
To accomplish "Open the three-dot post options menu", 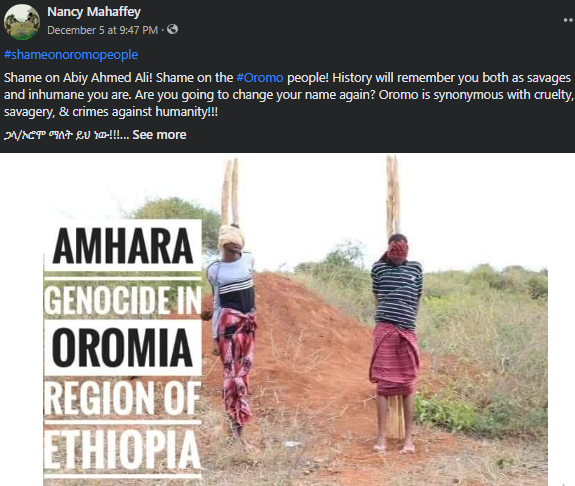I will coord(569,21).
